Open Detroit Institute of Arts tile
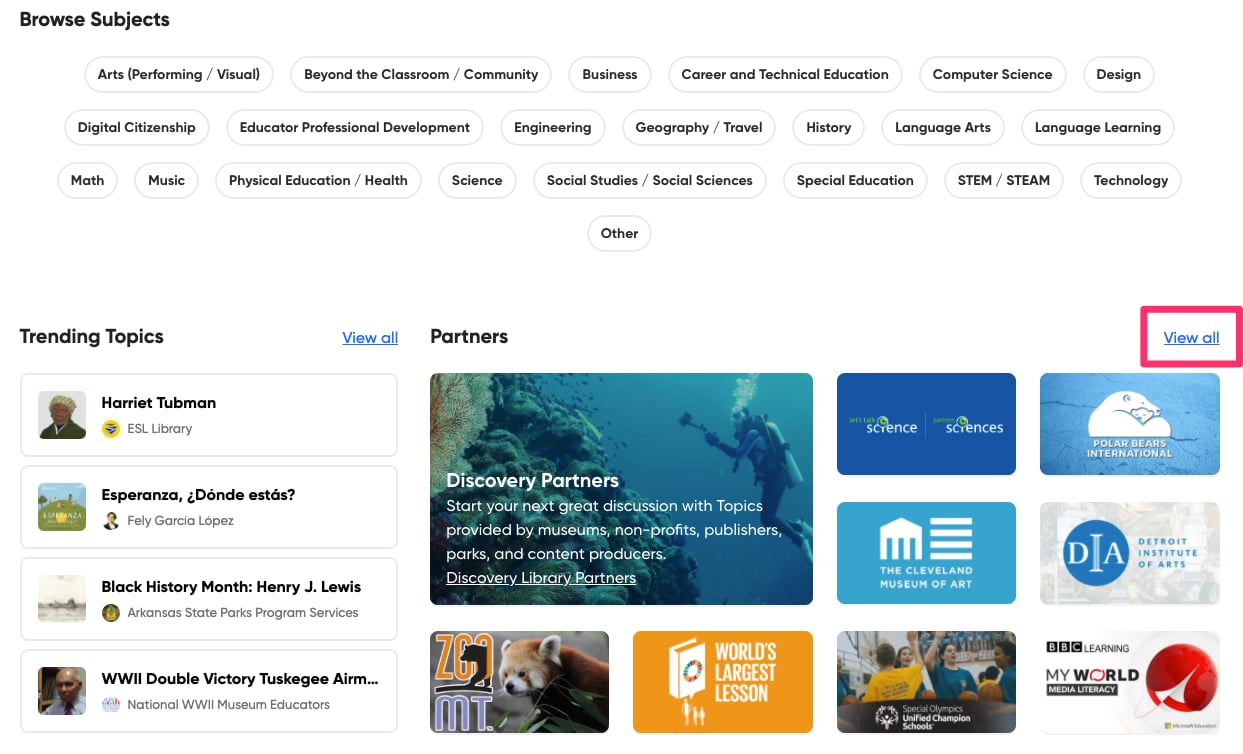This screenshot has height=754, width=1243. coord(1130,553)
